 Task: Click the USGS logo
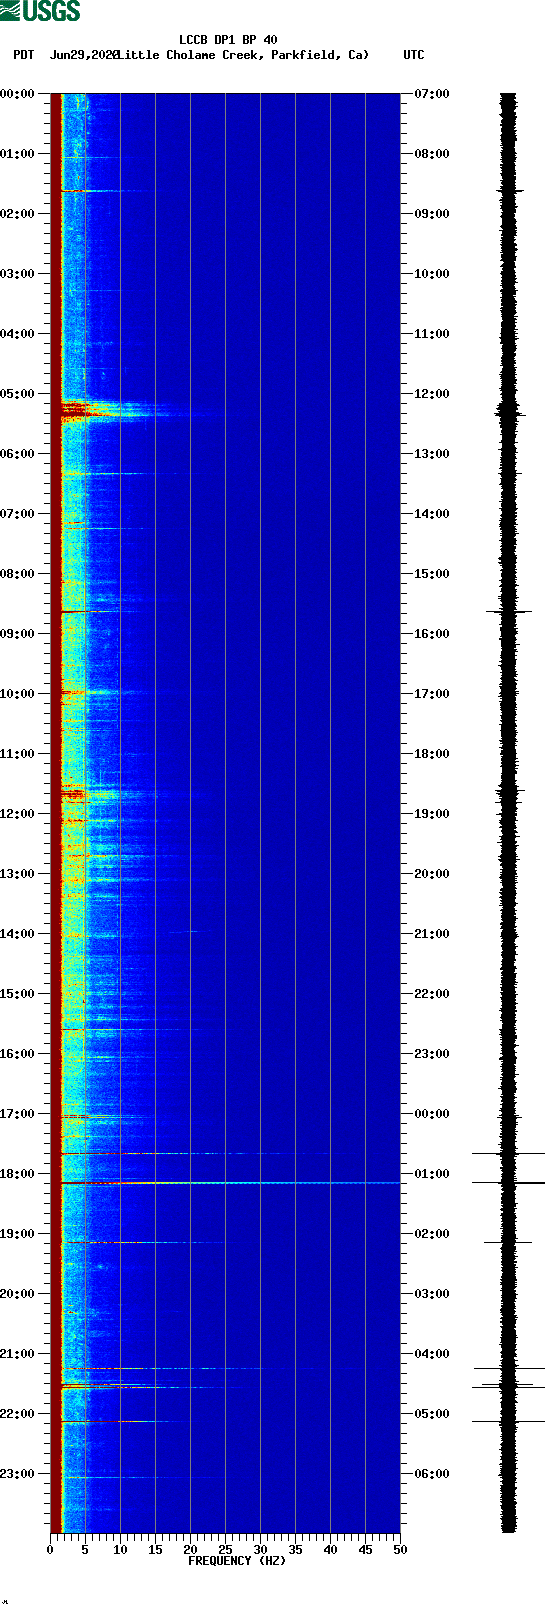click(40, 11)
